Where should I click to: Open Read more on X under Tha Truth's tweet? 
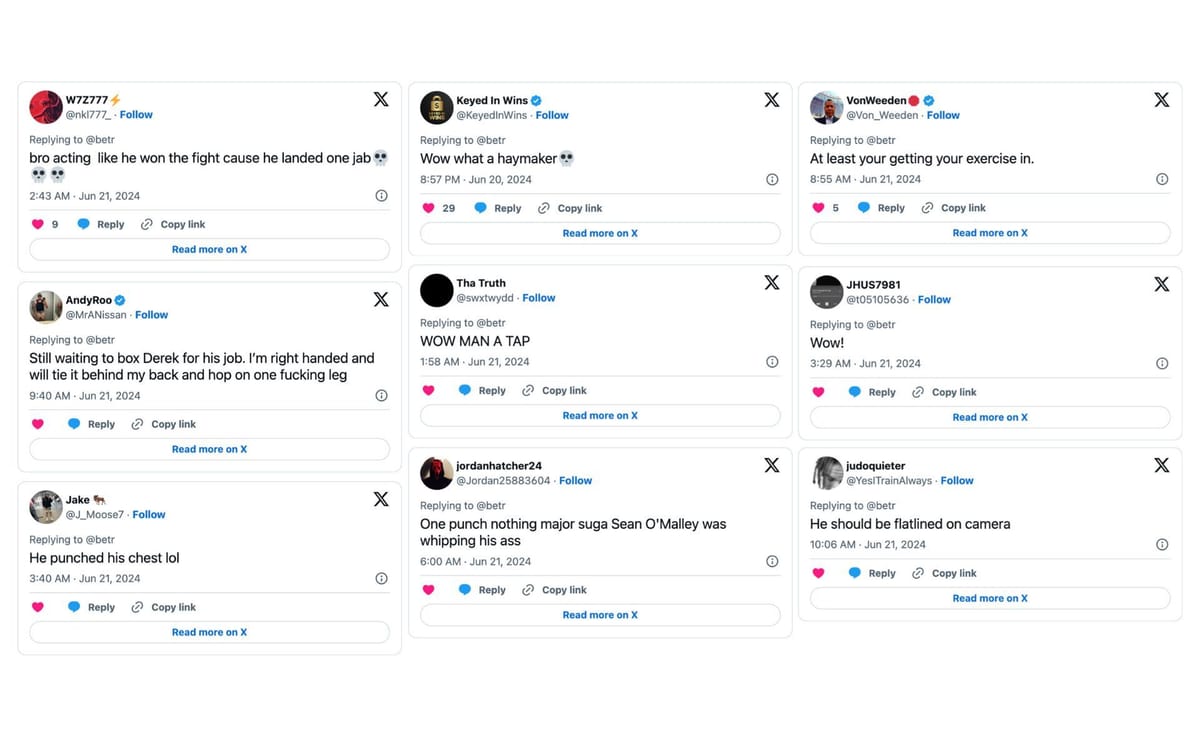[x=599, y=415]
